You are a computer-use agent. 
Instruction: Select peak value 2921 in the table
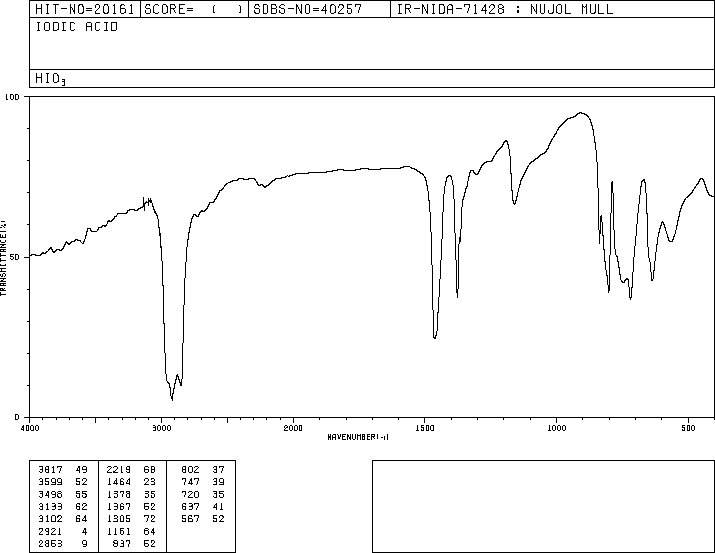point(51,532)
